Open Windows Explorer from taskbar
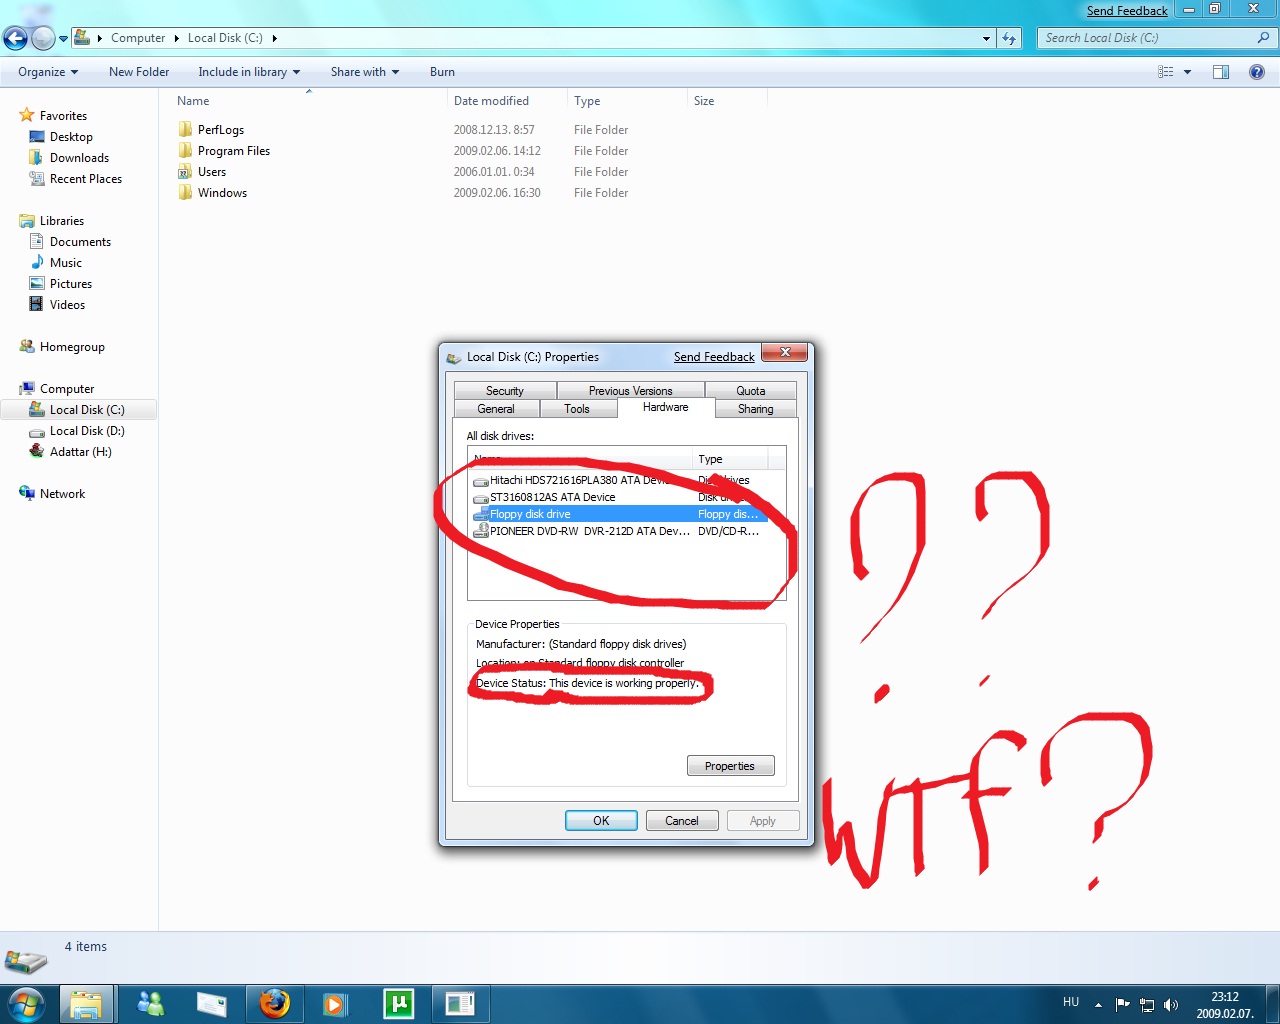The image size is (1280, 1024). (x=86, y=1003)
